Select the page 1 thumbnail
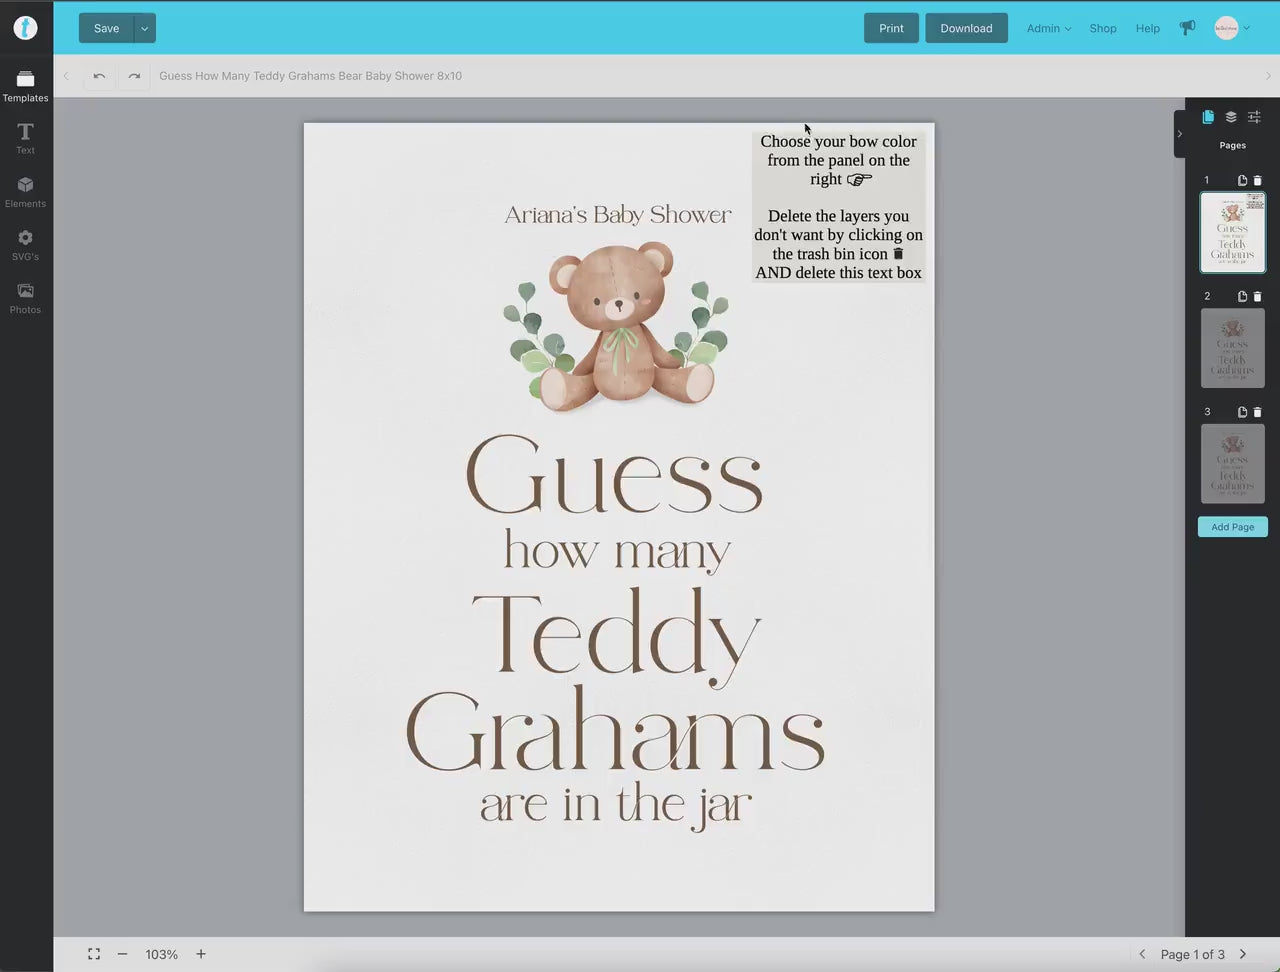Viewport: 1280px width, 972px height. [1232, 232]
